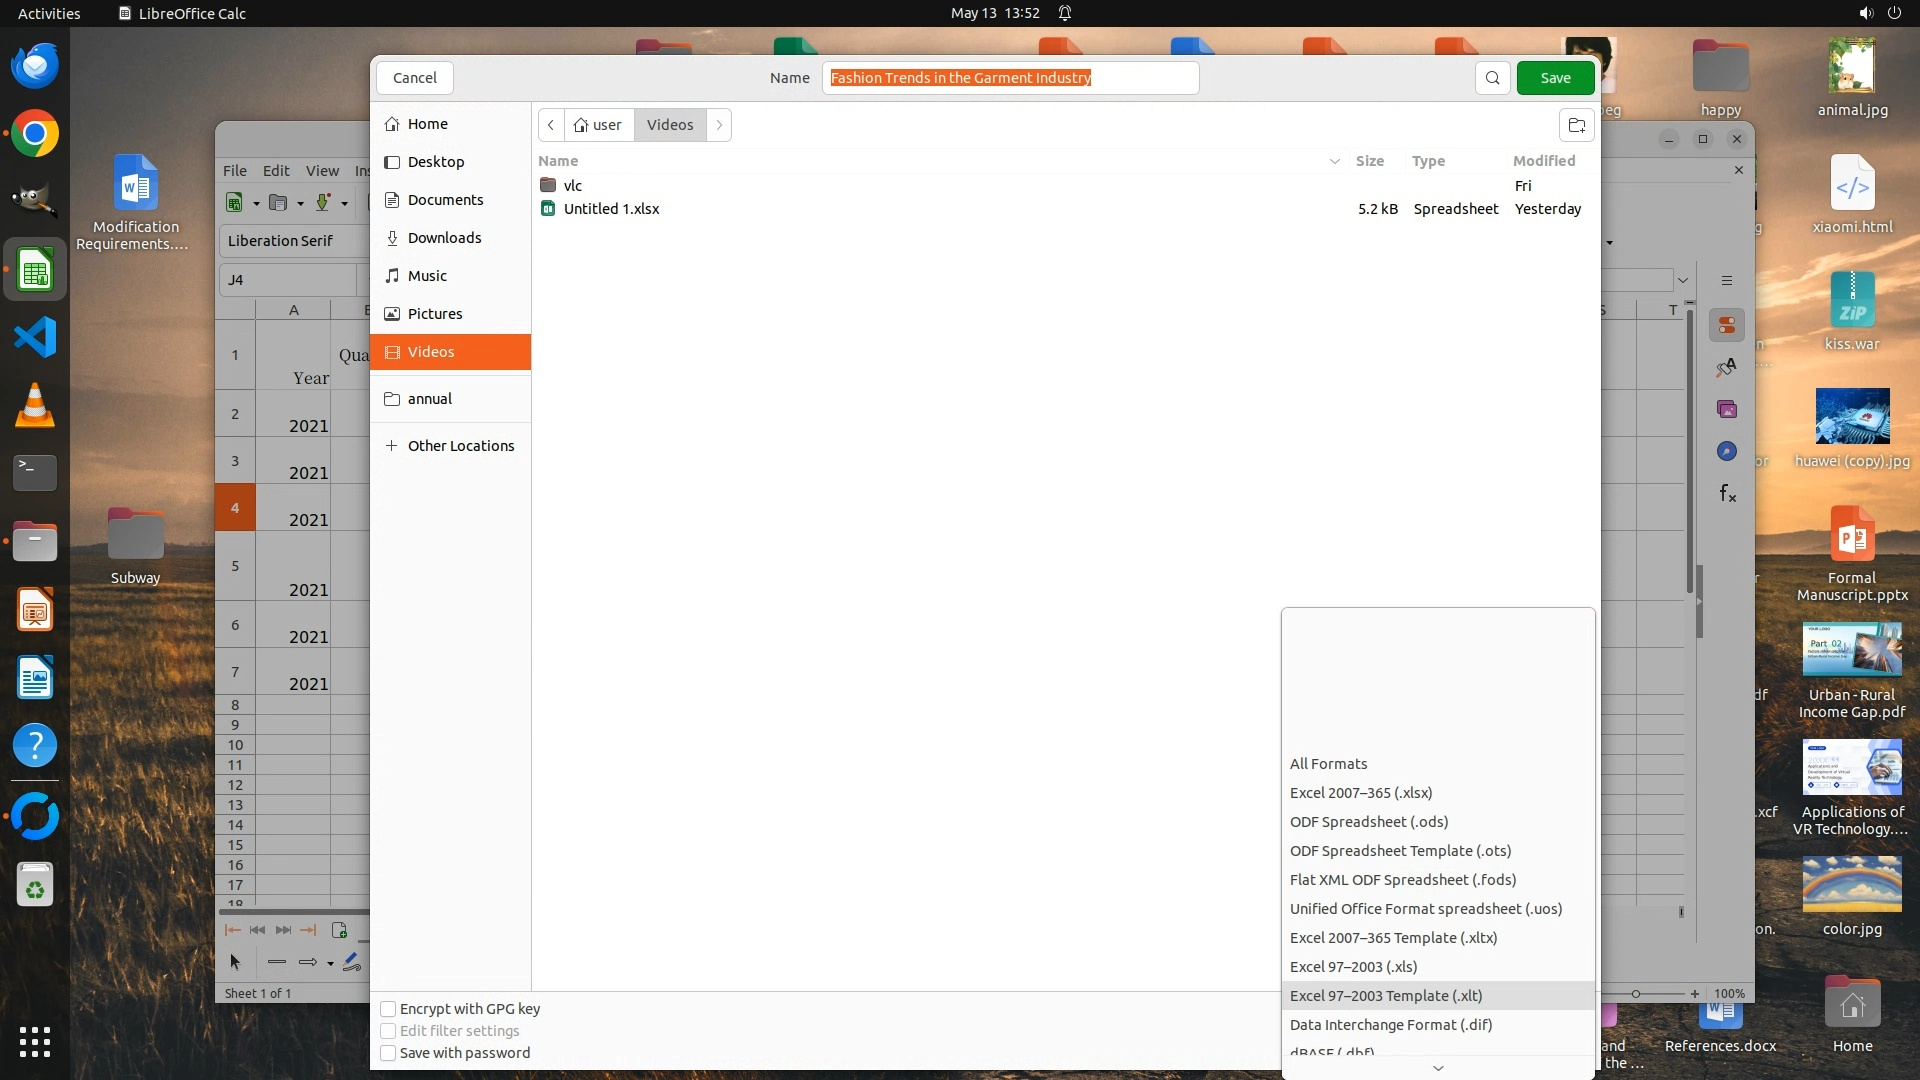The image size is (1920, 1080).
Task: Cancel the save dialog
Action: pyautogui.click(x=414, y=78)
